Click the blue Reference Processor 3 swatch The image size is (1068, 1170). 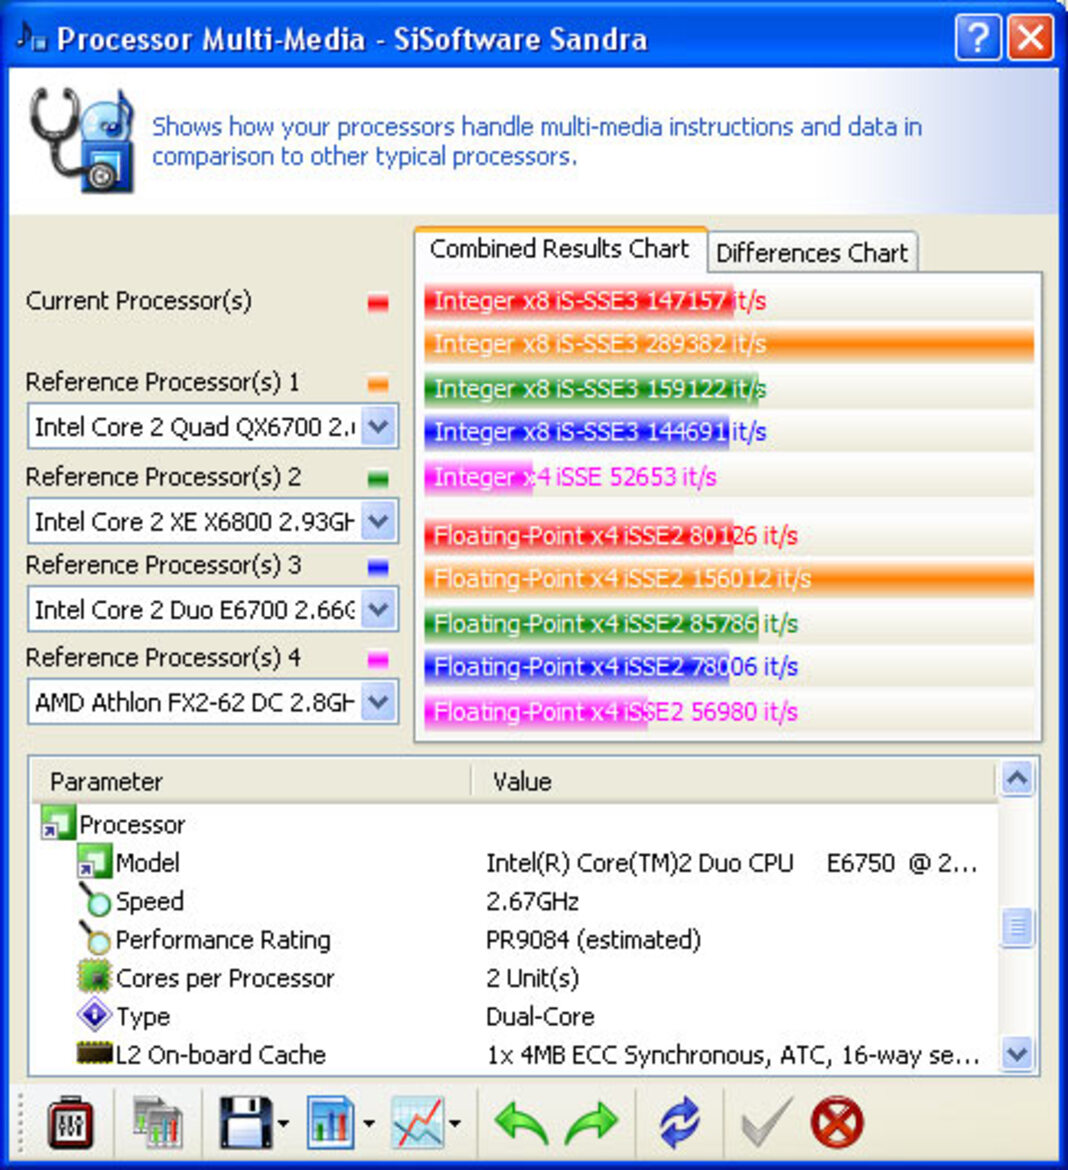pyautogui.click(x=378, y=568)
